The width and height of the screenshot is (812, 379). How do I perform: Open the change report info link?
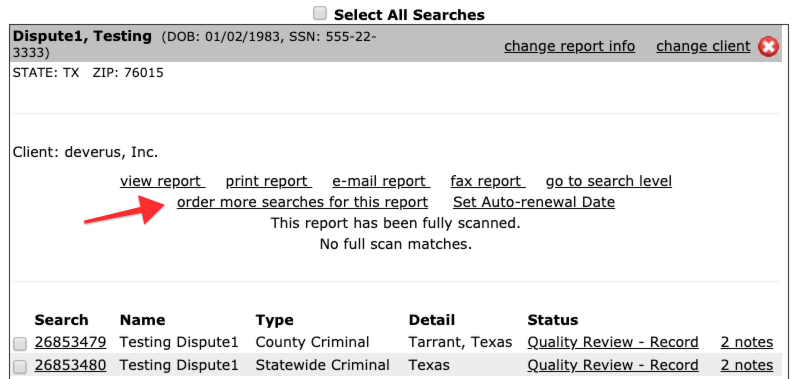(x=570, y=46)
